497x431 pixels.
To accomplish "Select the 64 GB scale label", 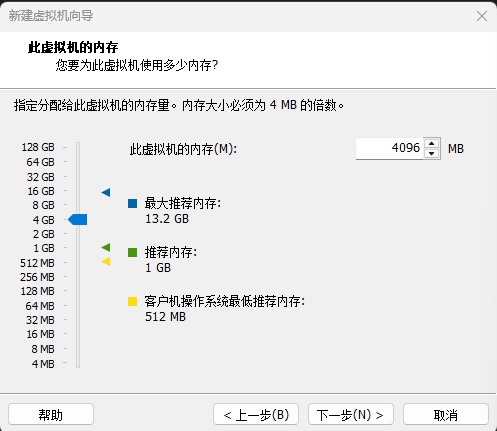I will (40, 162).
